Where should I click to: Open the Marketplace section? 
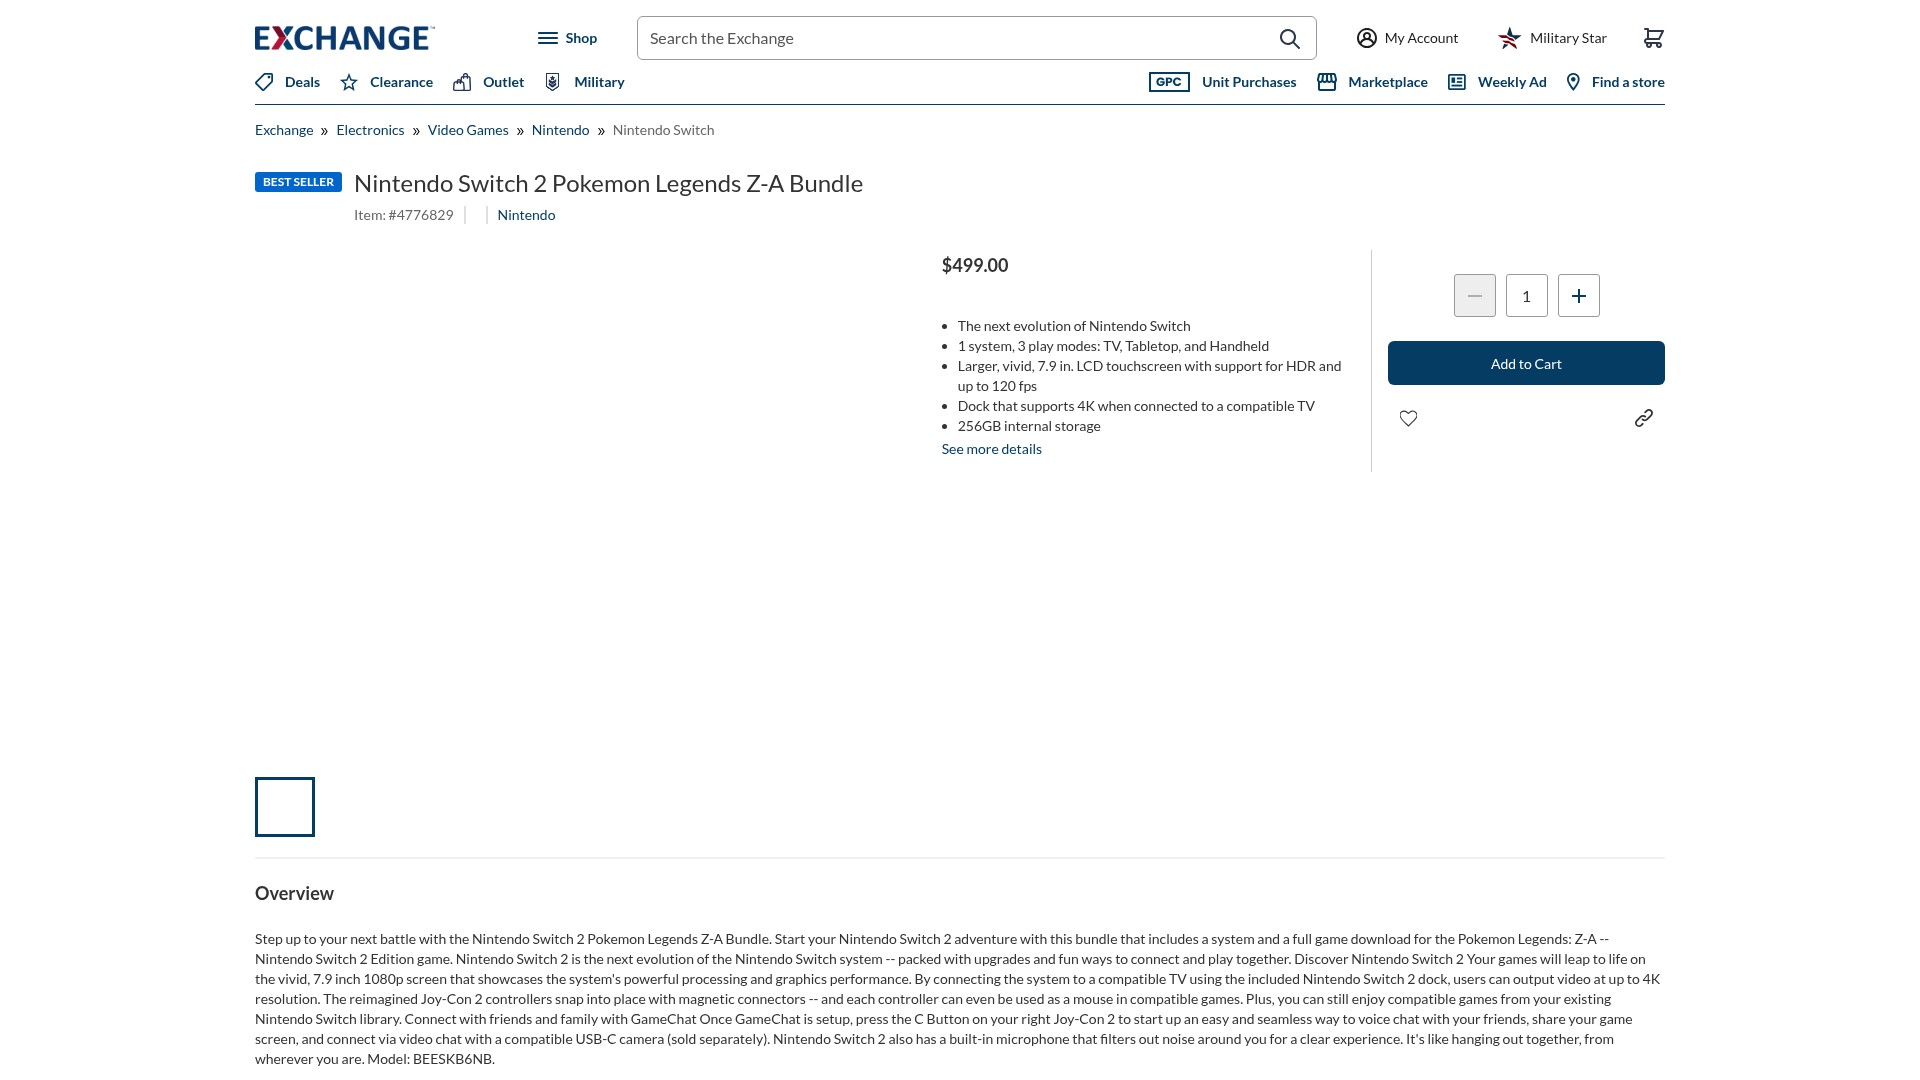1372,82
